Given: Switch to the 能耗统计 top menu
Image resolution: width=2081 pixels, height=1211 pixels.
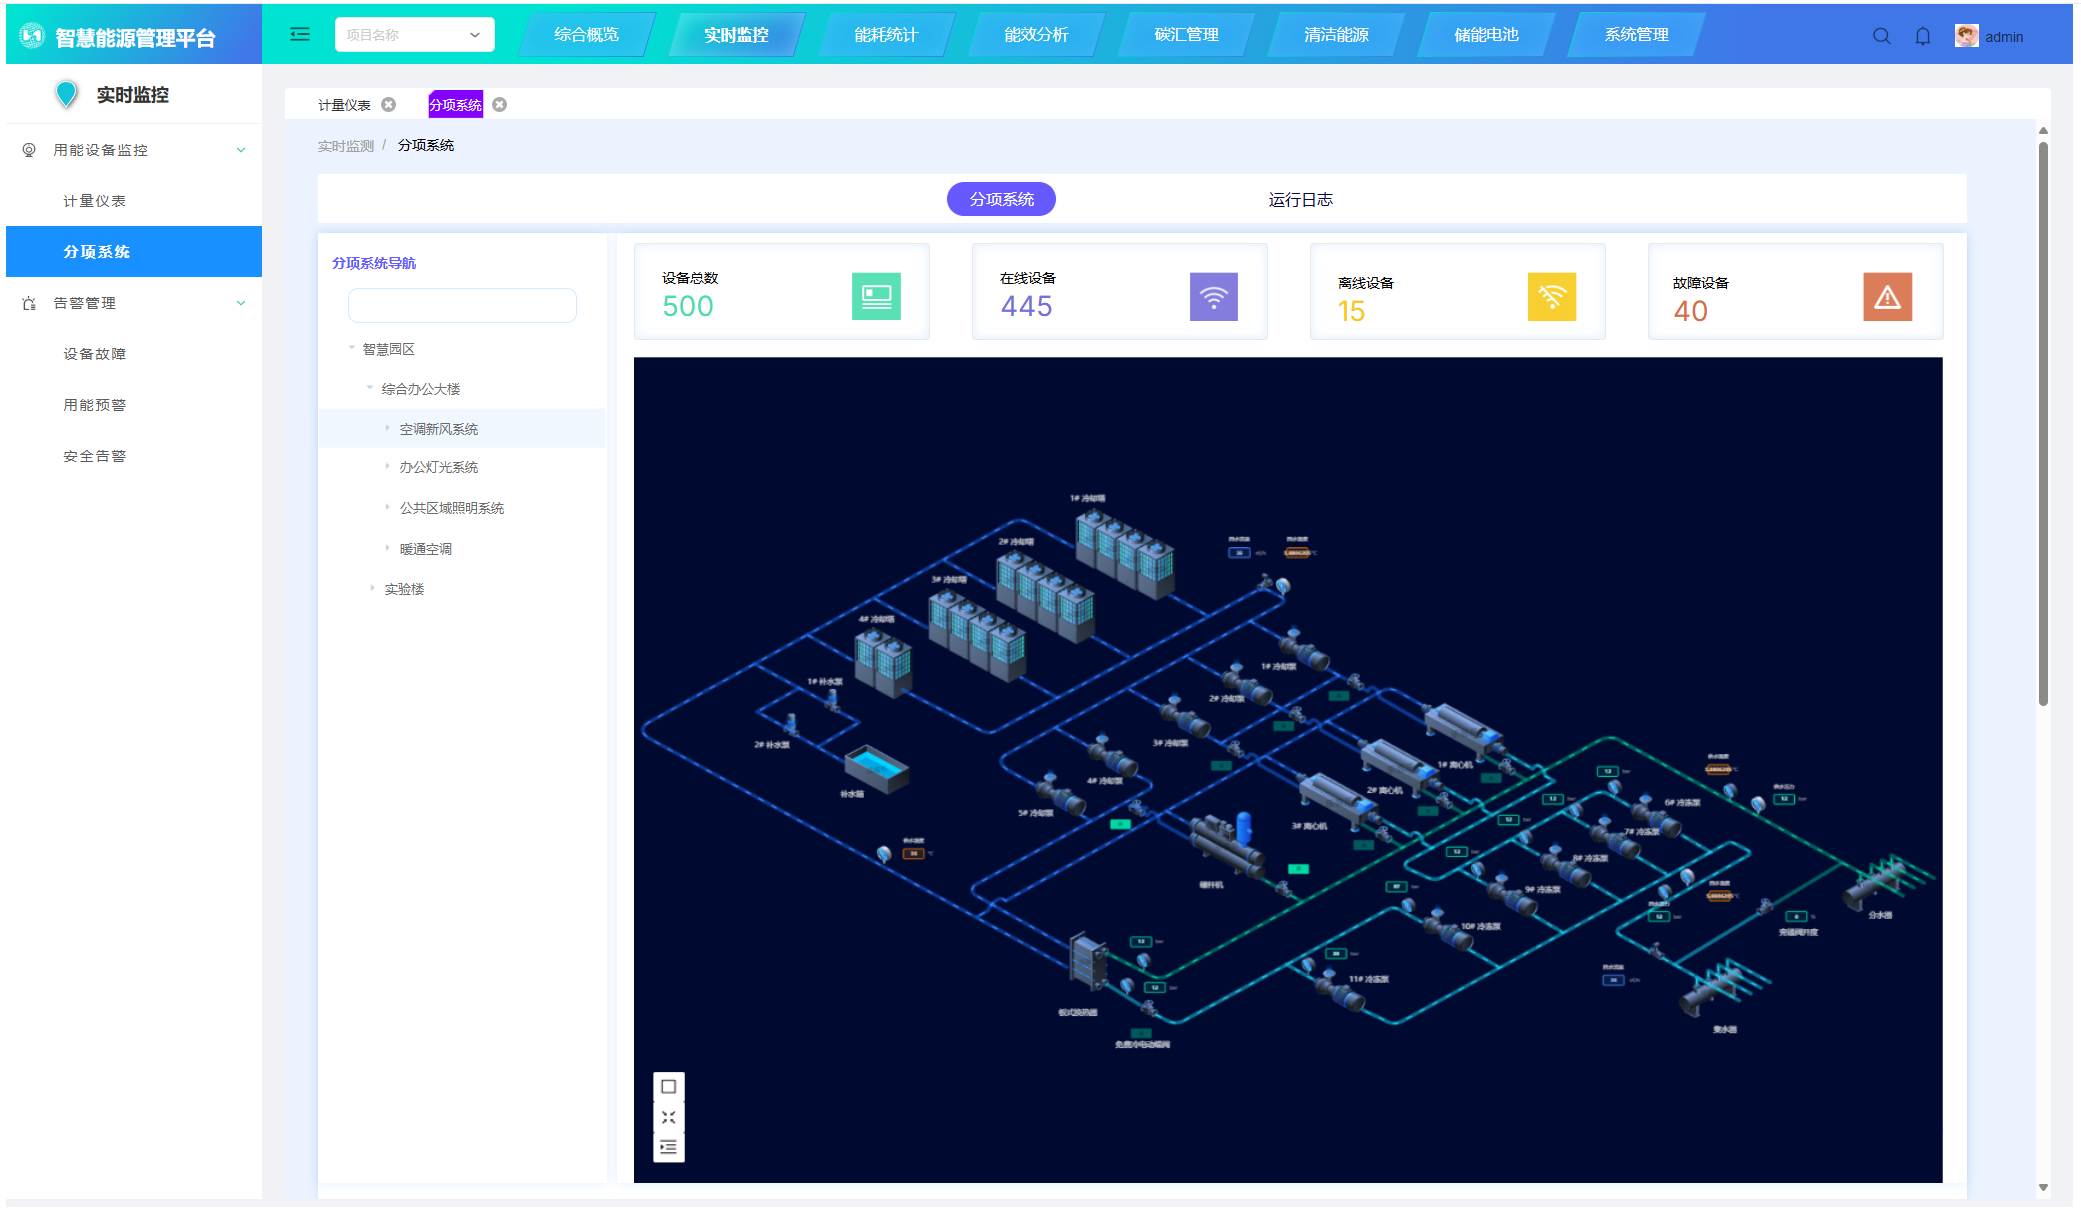Looking at the screenshot, I should (885, 35).
